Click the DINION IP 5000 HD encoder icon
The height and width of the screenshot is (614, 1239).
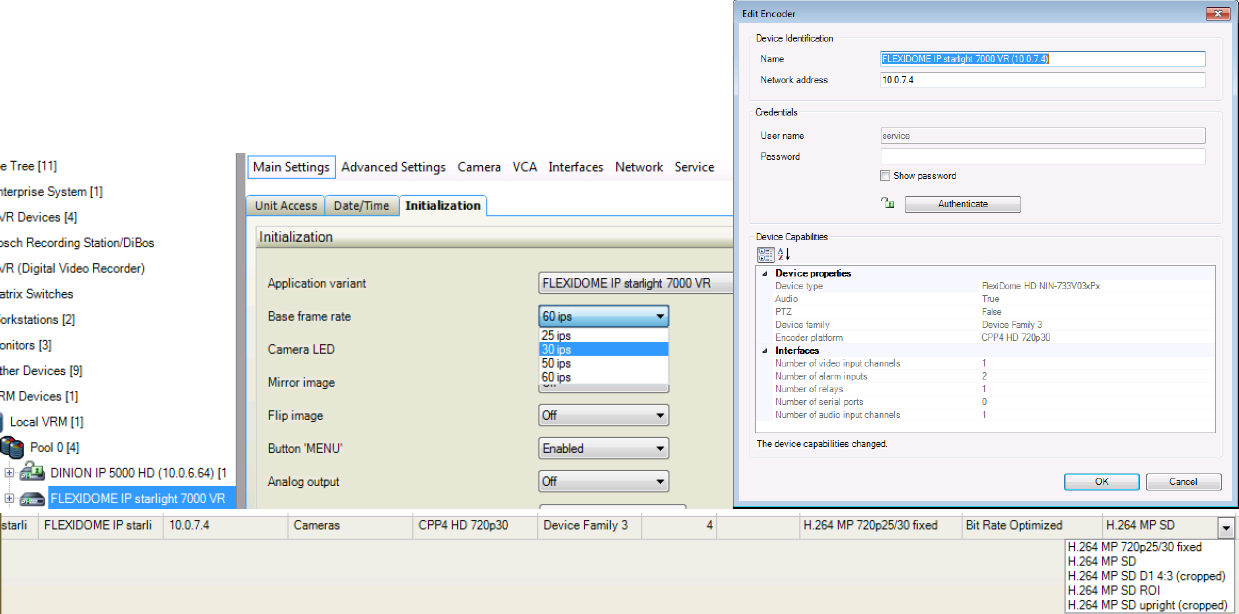[33, 472]
